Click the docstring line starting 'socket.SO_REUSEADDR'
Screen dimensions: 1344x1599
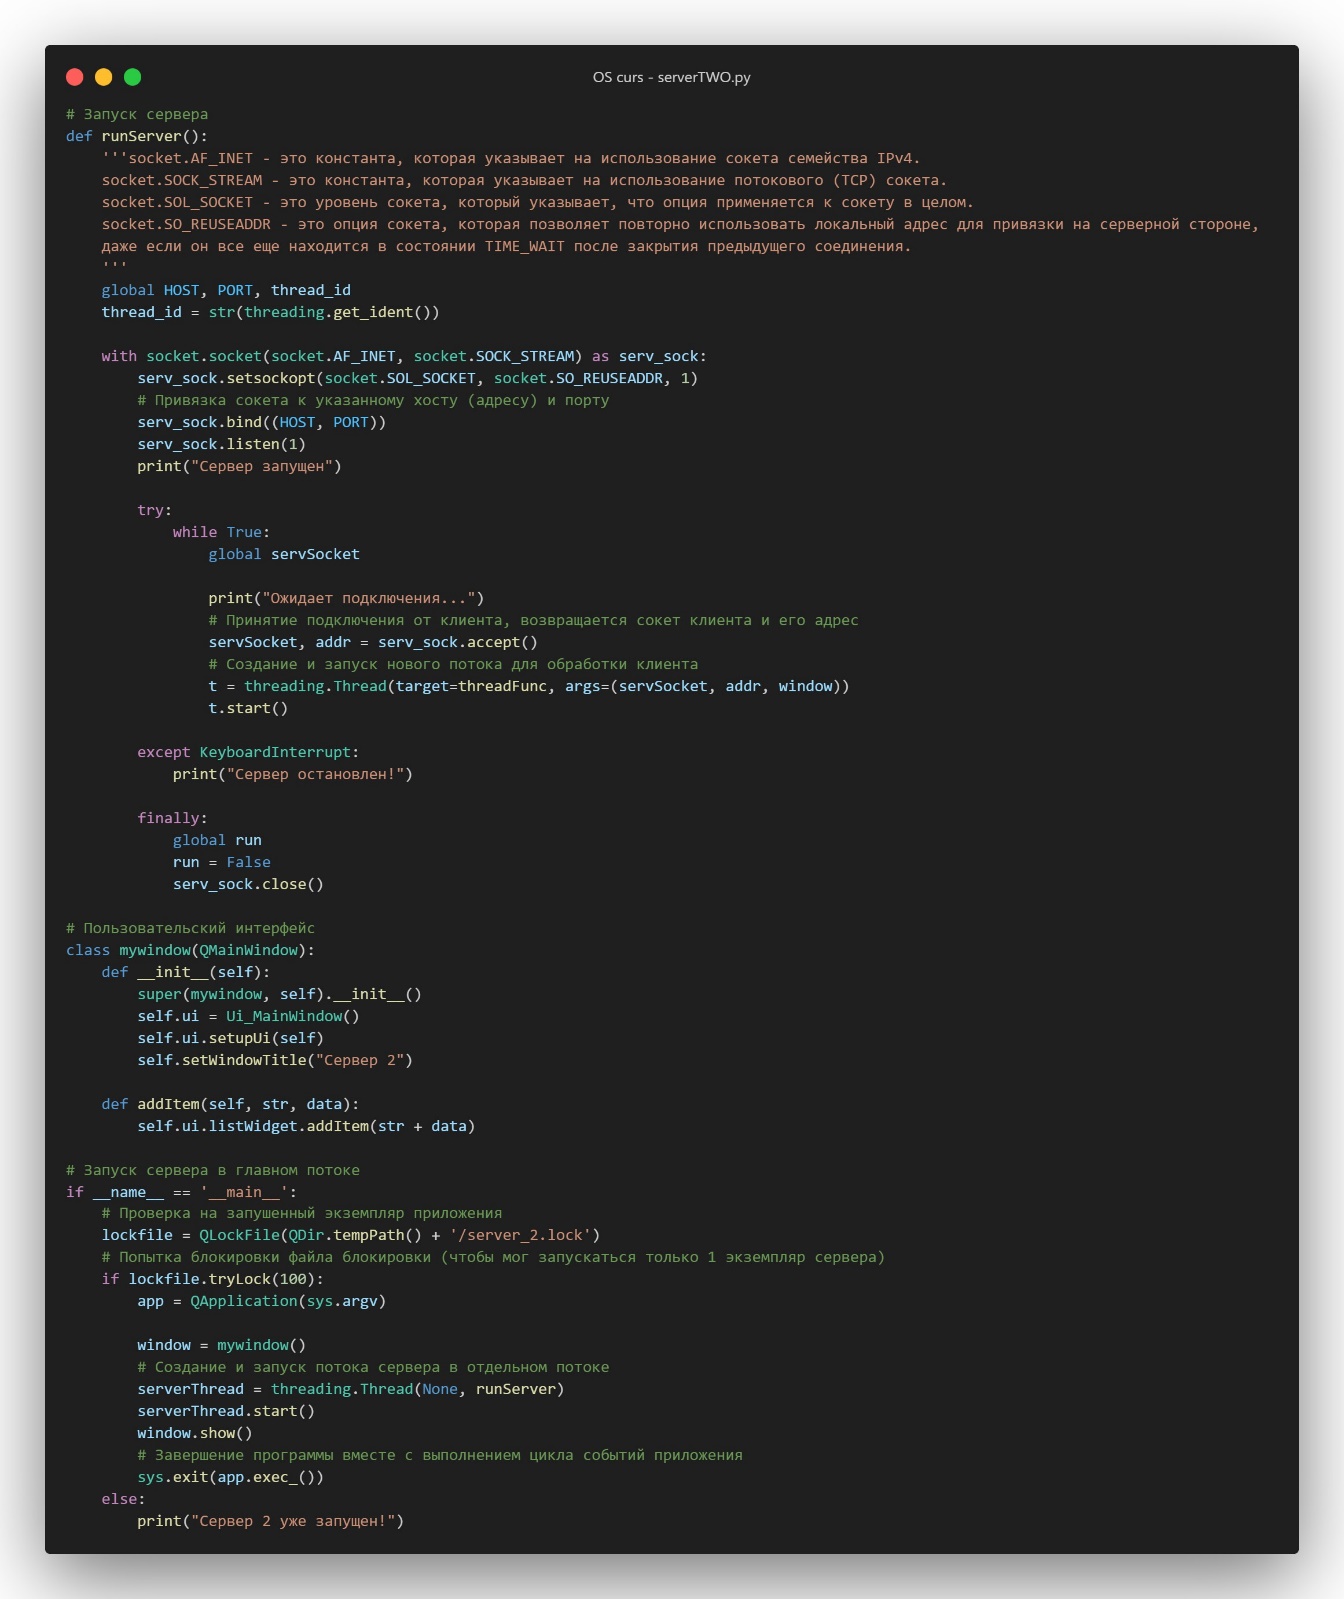point(680,224)
